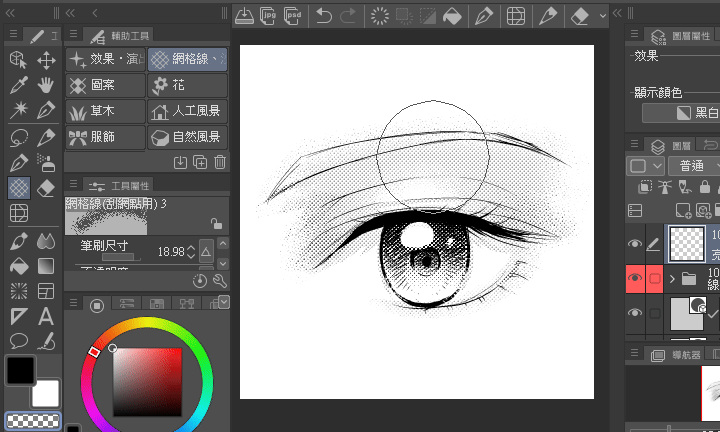Select the Lasso selection tool
Image resolution: width=720 pixels, height=432 pixels.
click(18, 137)
